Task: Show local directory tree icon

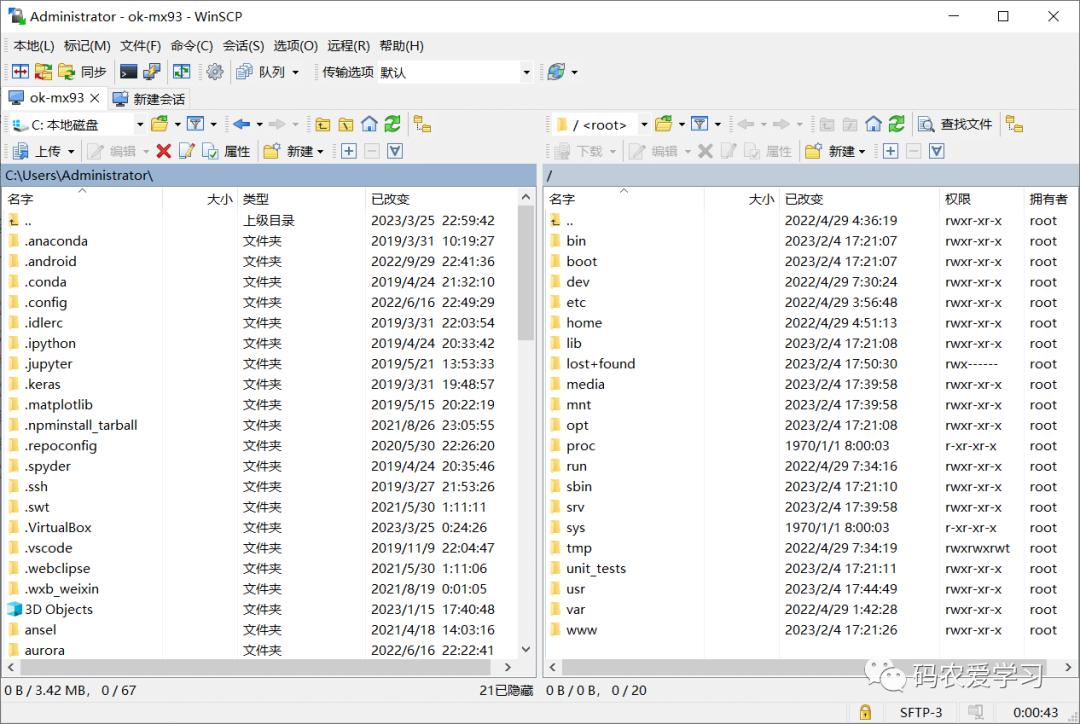Action: click(x=422, y=124)
